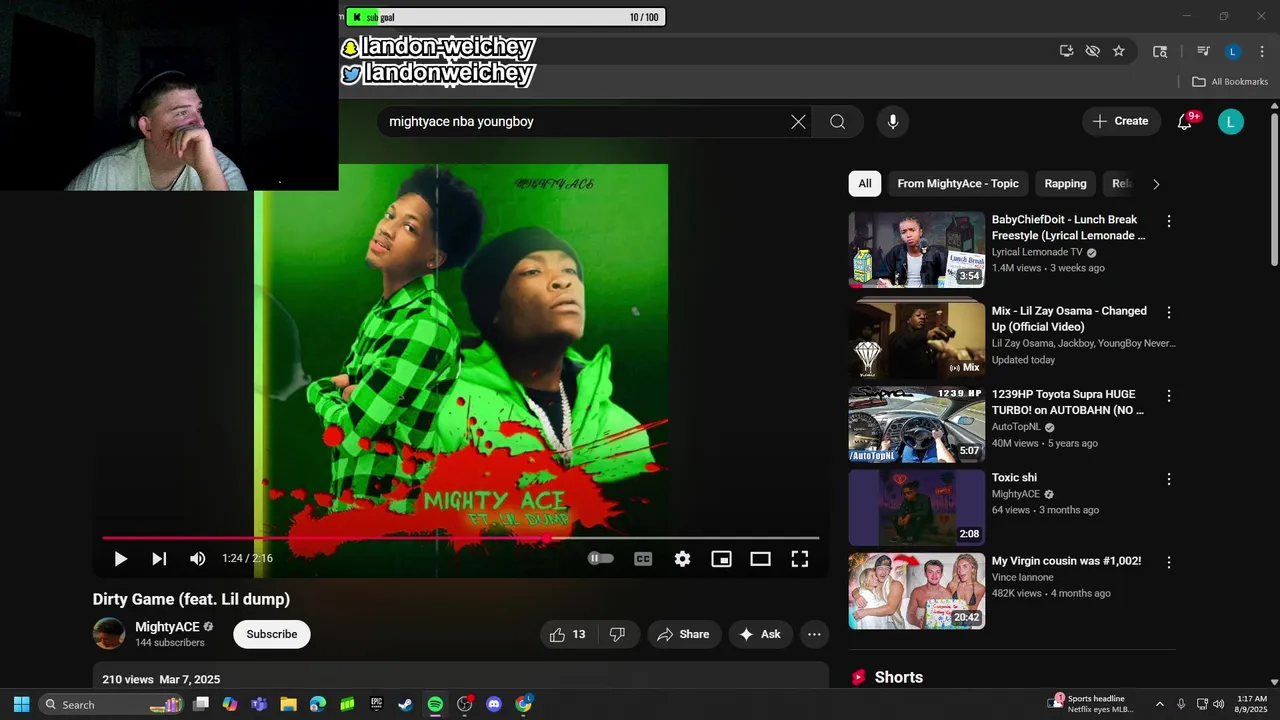
Task: Toggle the autoplay switch
Action: (600, 559)
